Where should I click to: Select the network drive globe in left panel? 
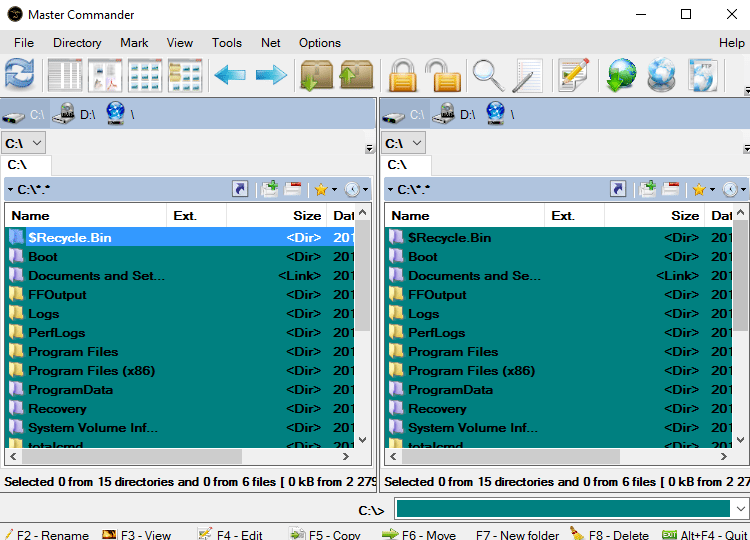pyautogui.click(x=117, y=114)
